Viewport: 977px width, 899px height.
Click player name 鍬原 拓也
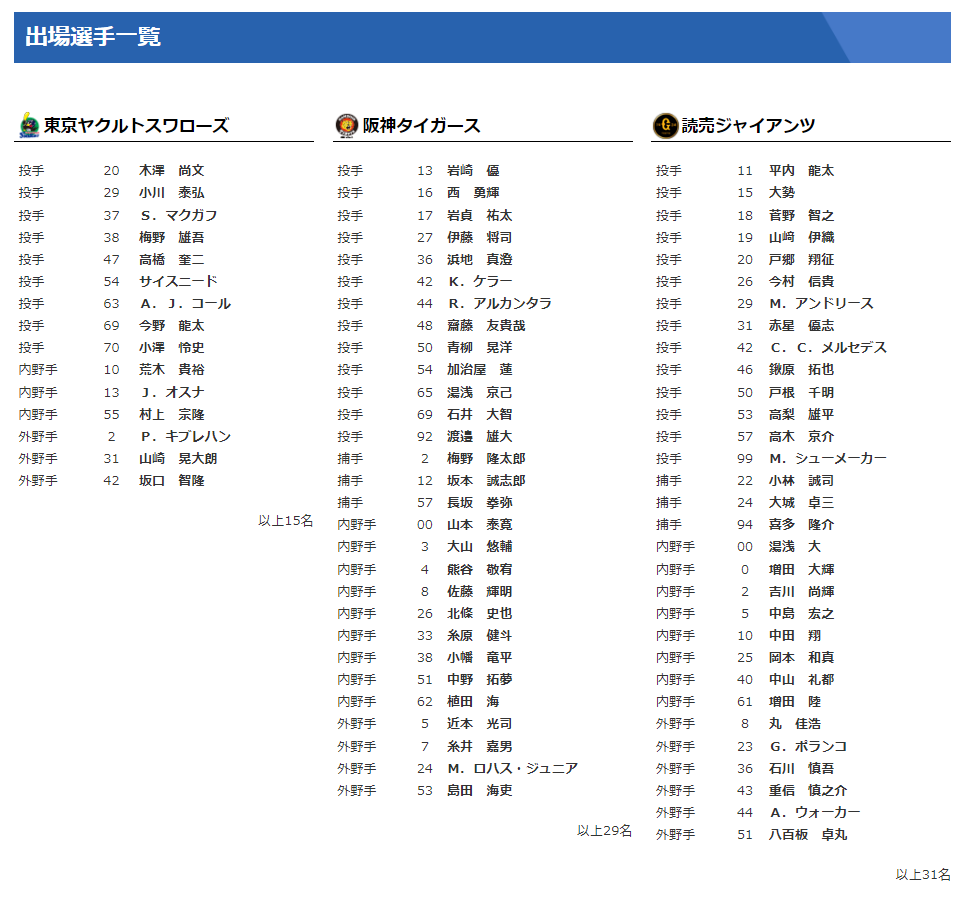[801, 370]
